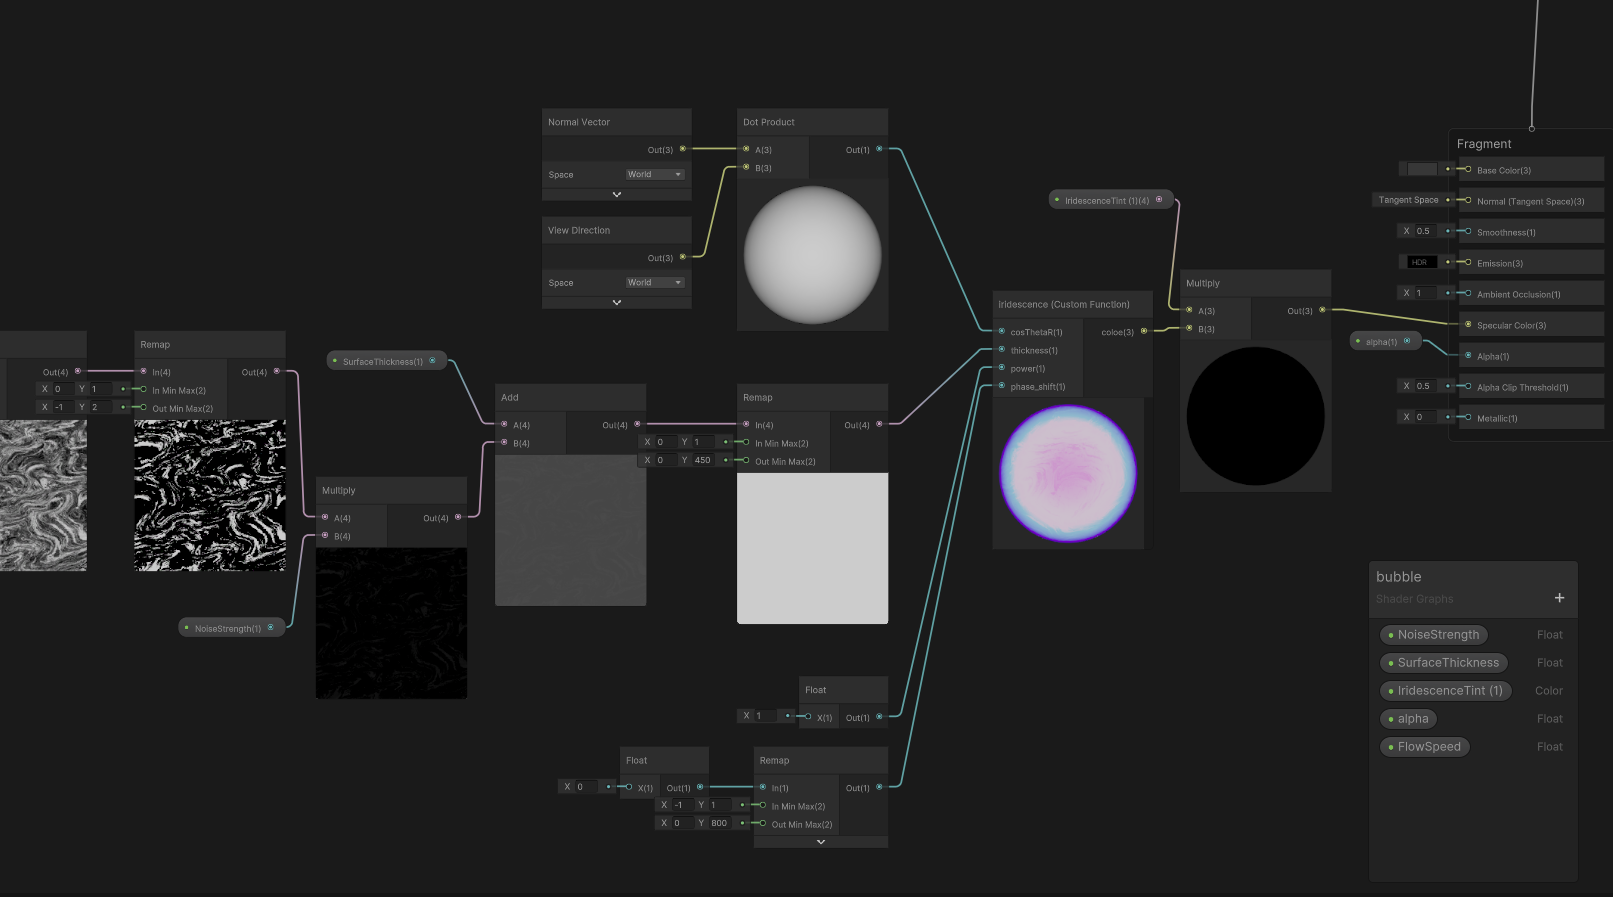Click the Alpha(1) input port in Fragment

1468,356
